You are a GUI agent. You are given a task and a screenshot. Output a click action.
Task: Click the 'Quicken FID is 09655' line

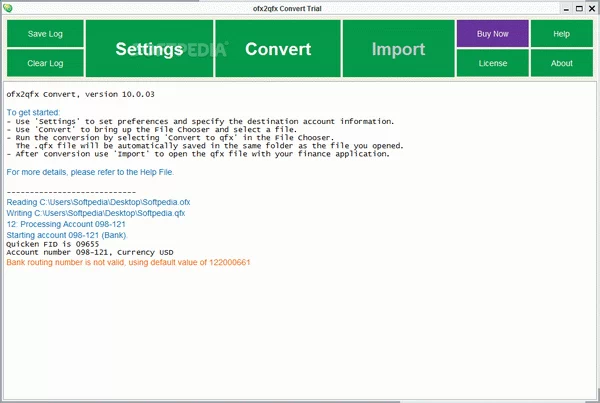pos(53,243)
